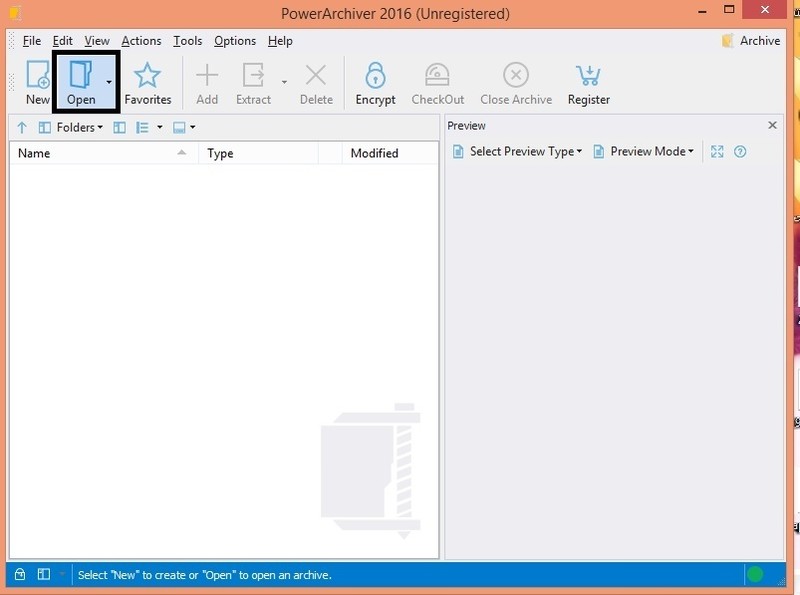Click the Extract toolbar icon
The width and height of the screenshot is (800, 595).
(253, 75)
